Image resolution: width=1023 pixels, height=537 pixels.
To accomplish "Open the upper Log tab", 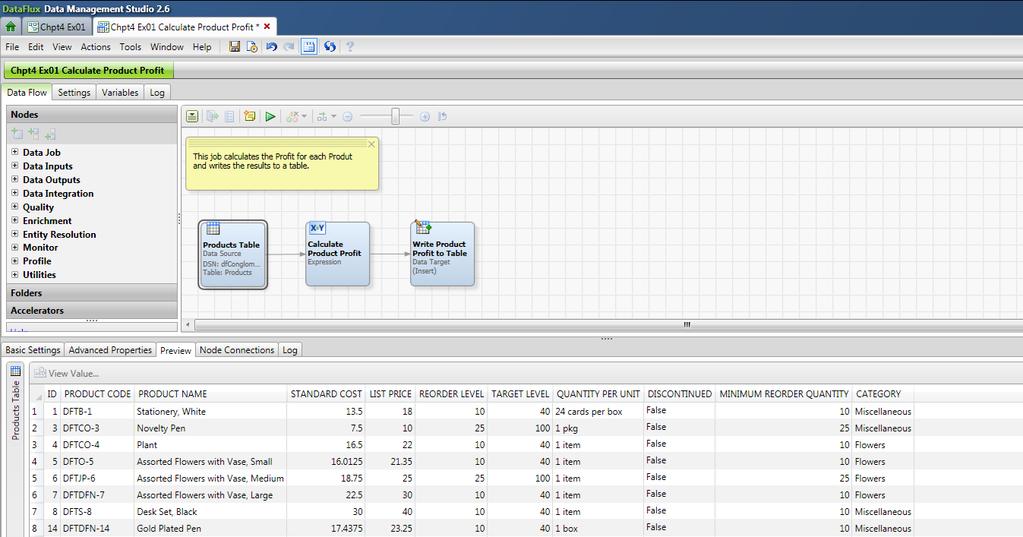I will click(157, 93).
